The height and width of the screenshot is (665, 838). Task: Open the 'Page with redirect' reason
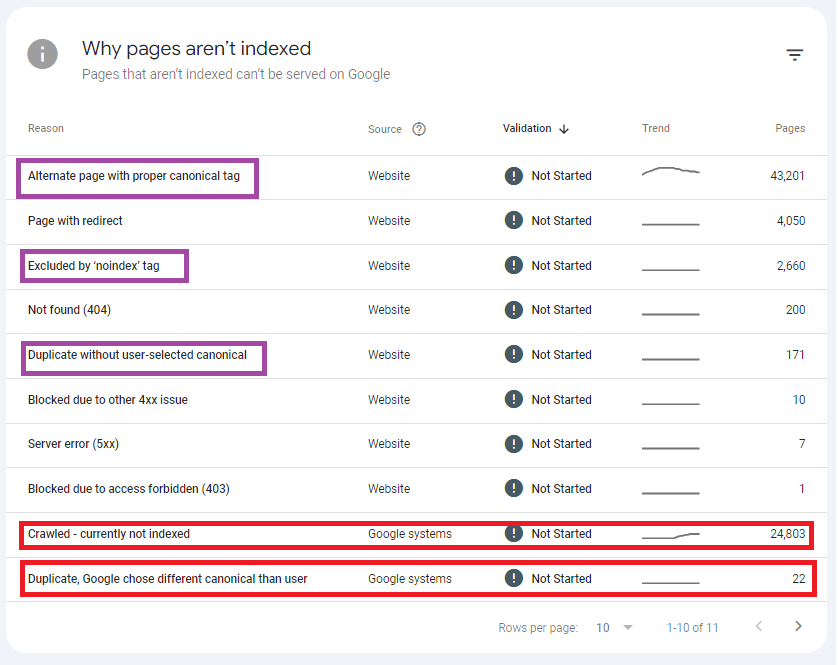click(x=75, y=221)
